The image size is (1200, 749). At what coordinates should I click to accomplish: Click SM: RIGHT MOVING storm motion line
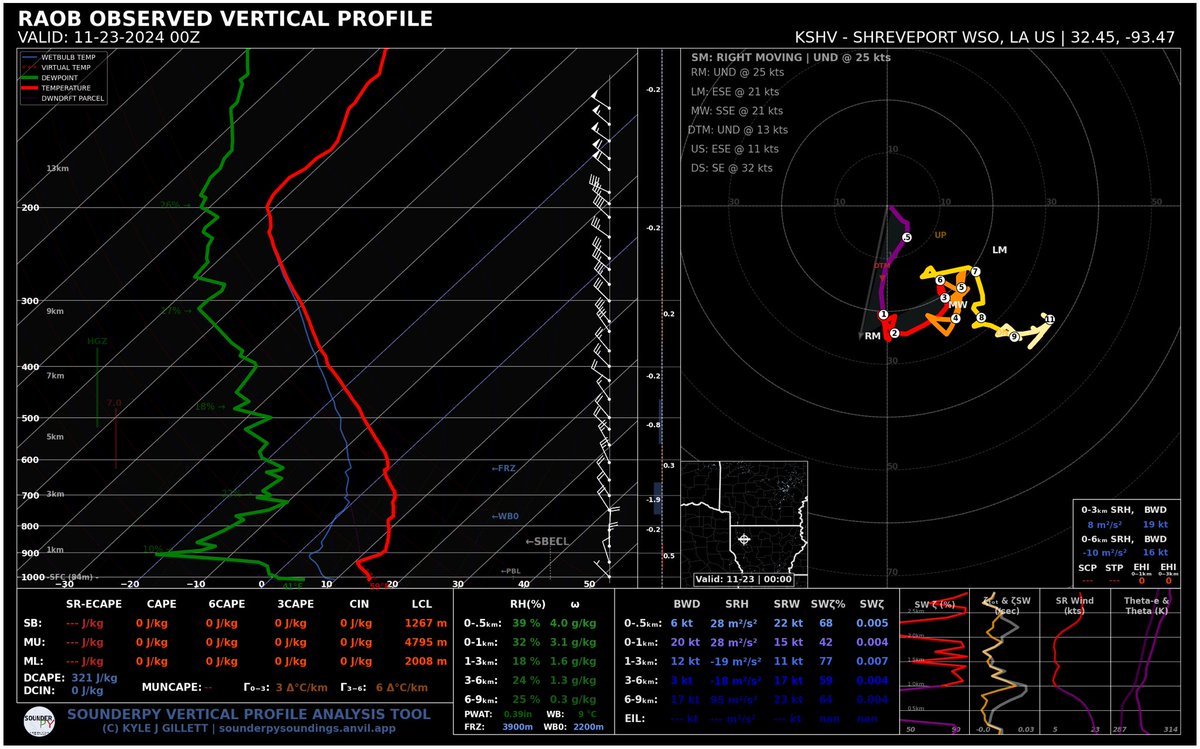(791, 57)
